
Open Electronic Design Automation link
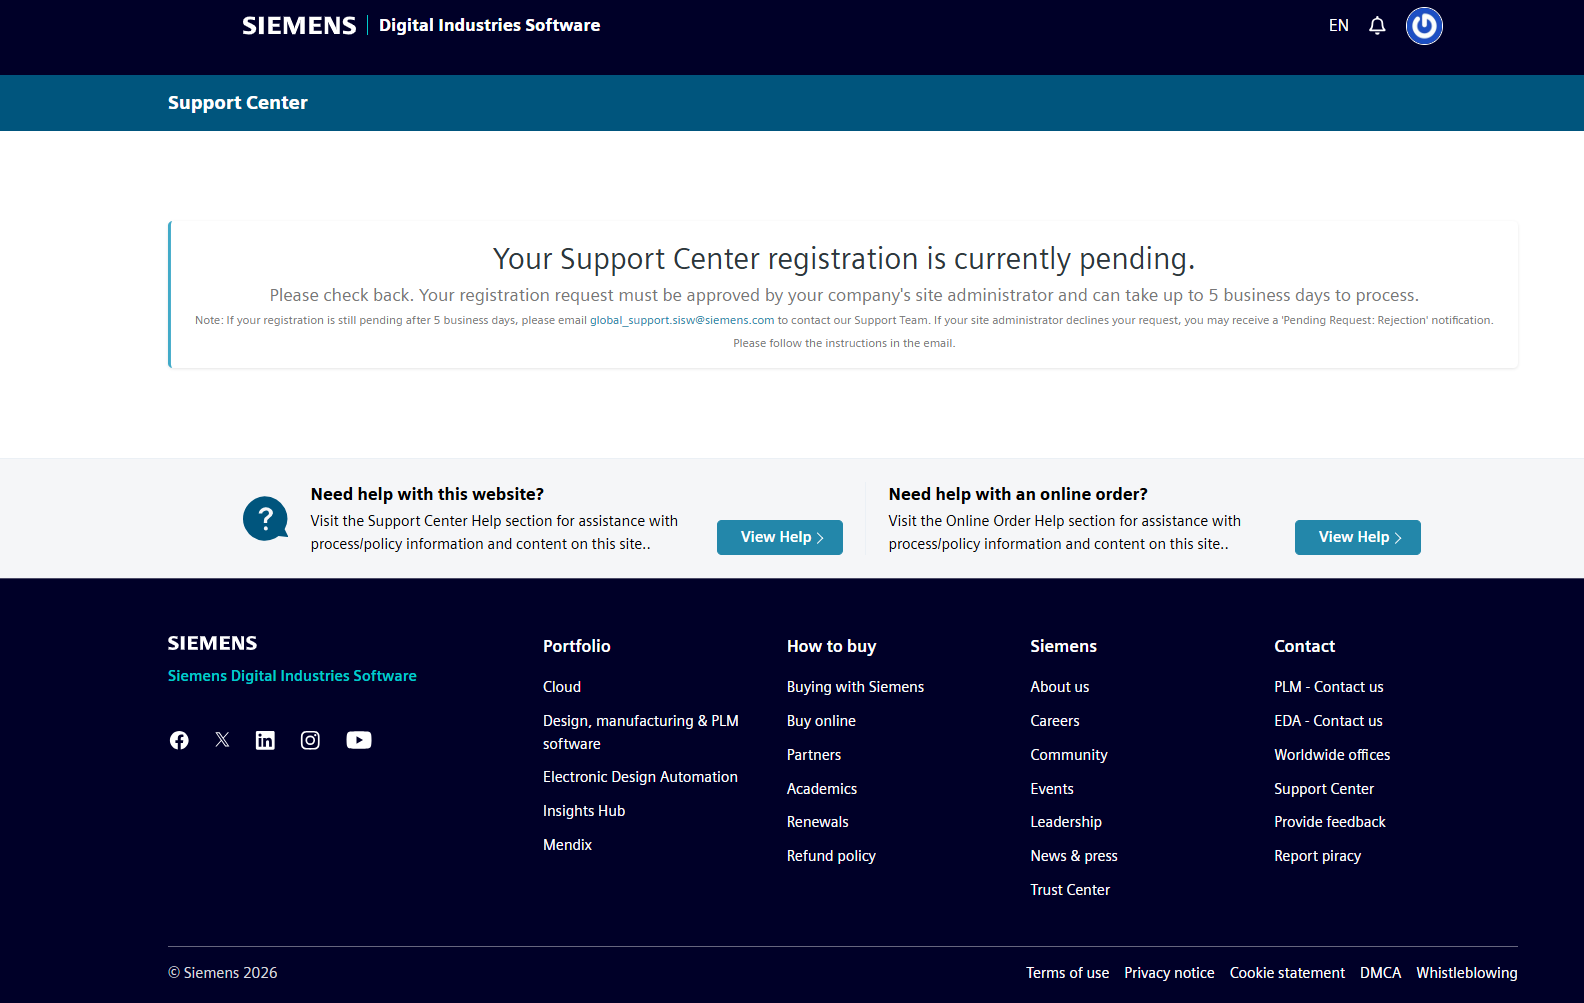640,777
